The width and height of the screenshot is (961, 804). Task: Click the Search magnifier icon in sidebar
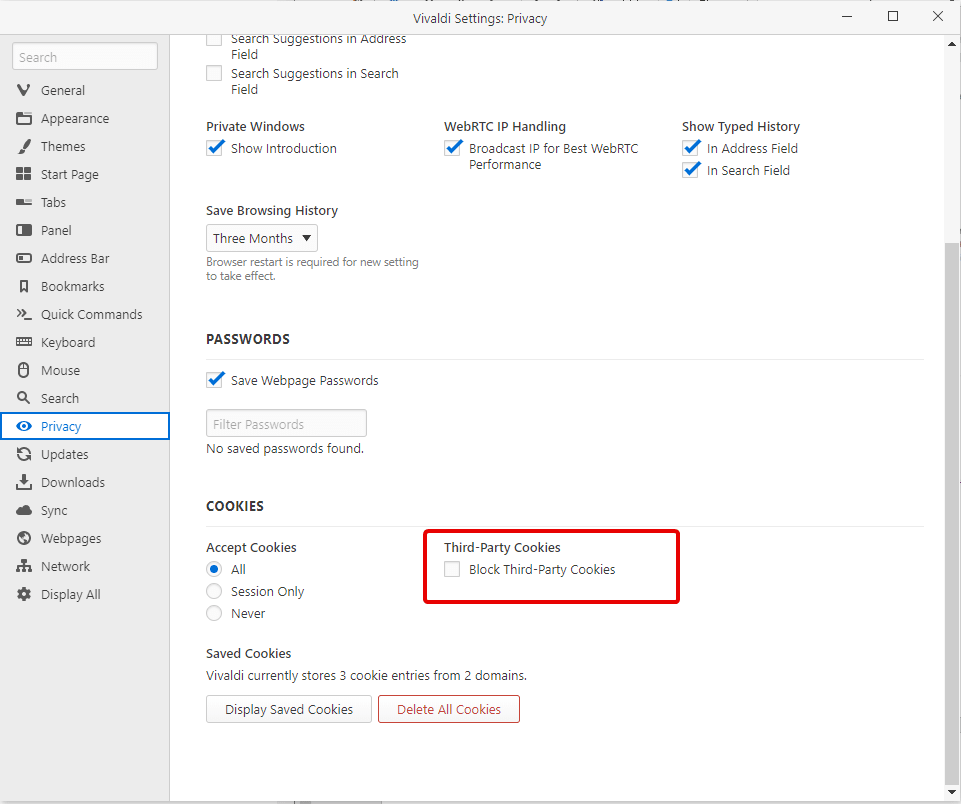click(x=24, y=398)
